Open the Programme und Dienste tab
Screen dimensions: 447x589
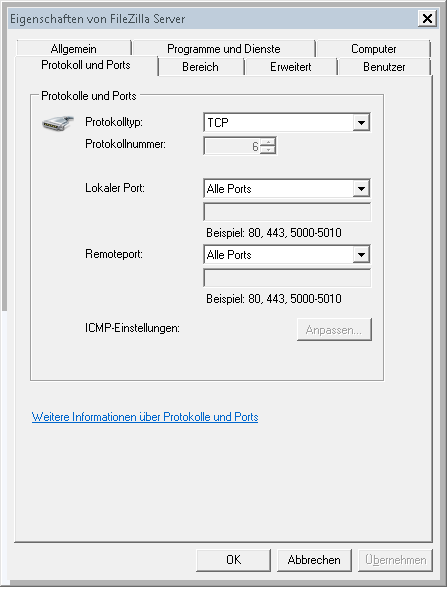[224, 49]
